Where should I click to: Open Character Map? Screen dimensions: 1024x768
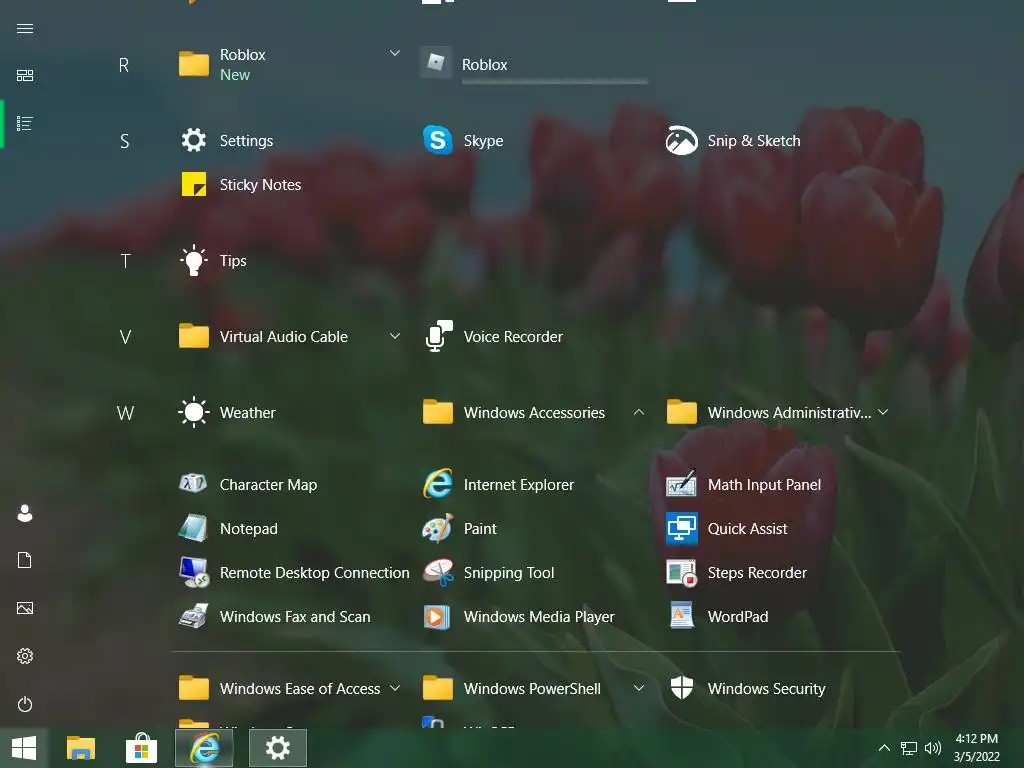(248, 485)
